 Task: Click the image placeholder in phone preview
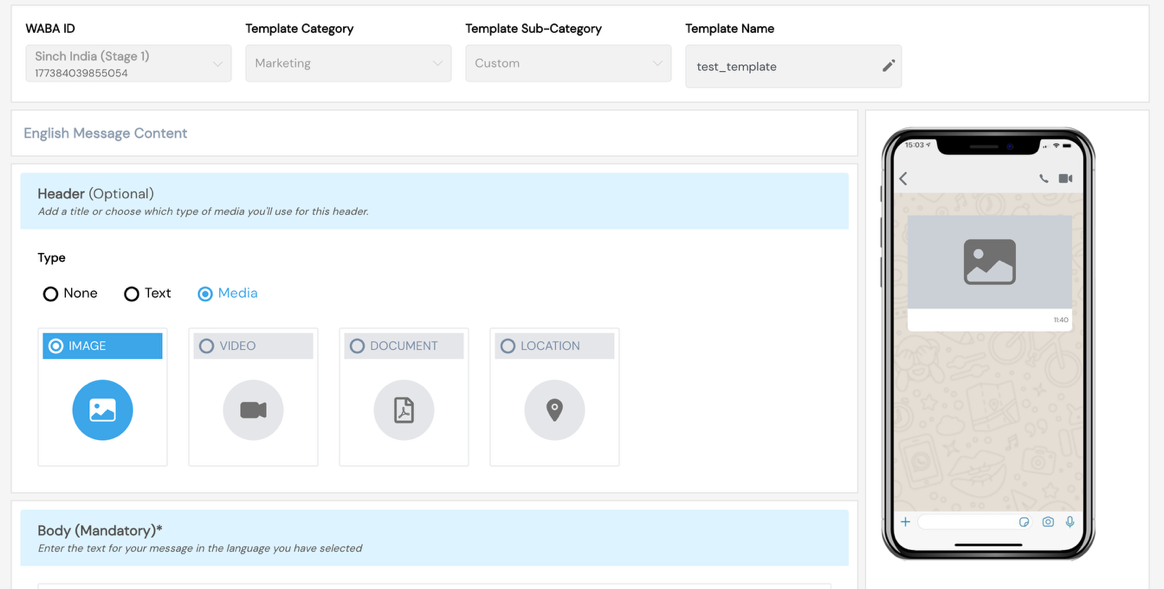tap(990, 262)
